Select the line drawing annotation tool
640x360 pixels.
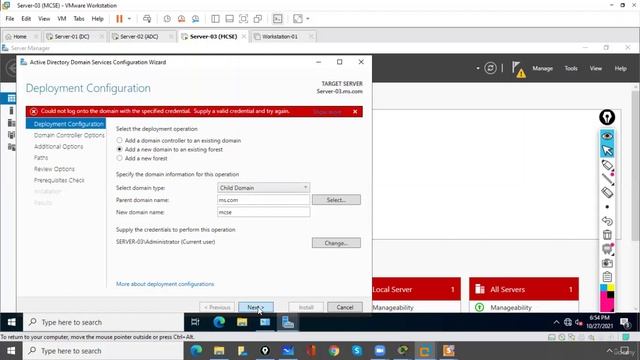coord(607,179)
